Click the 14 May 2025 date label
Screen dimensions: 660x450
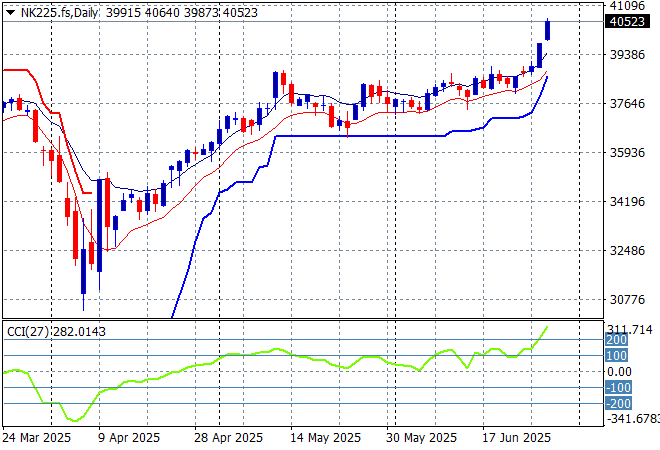pos(325,438)
